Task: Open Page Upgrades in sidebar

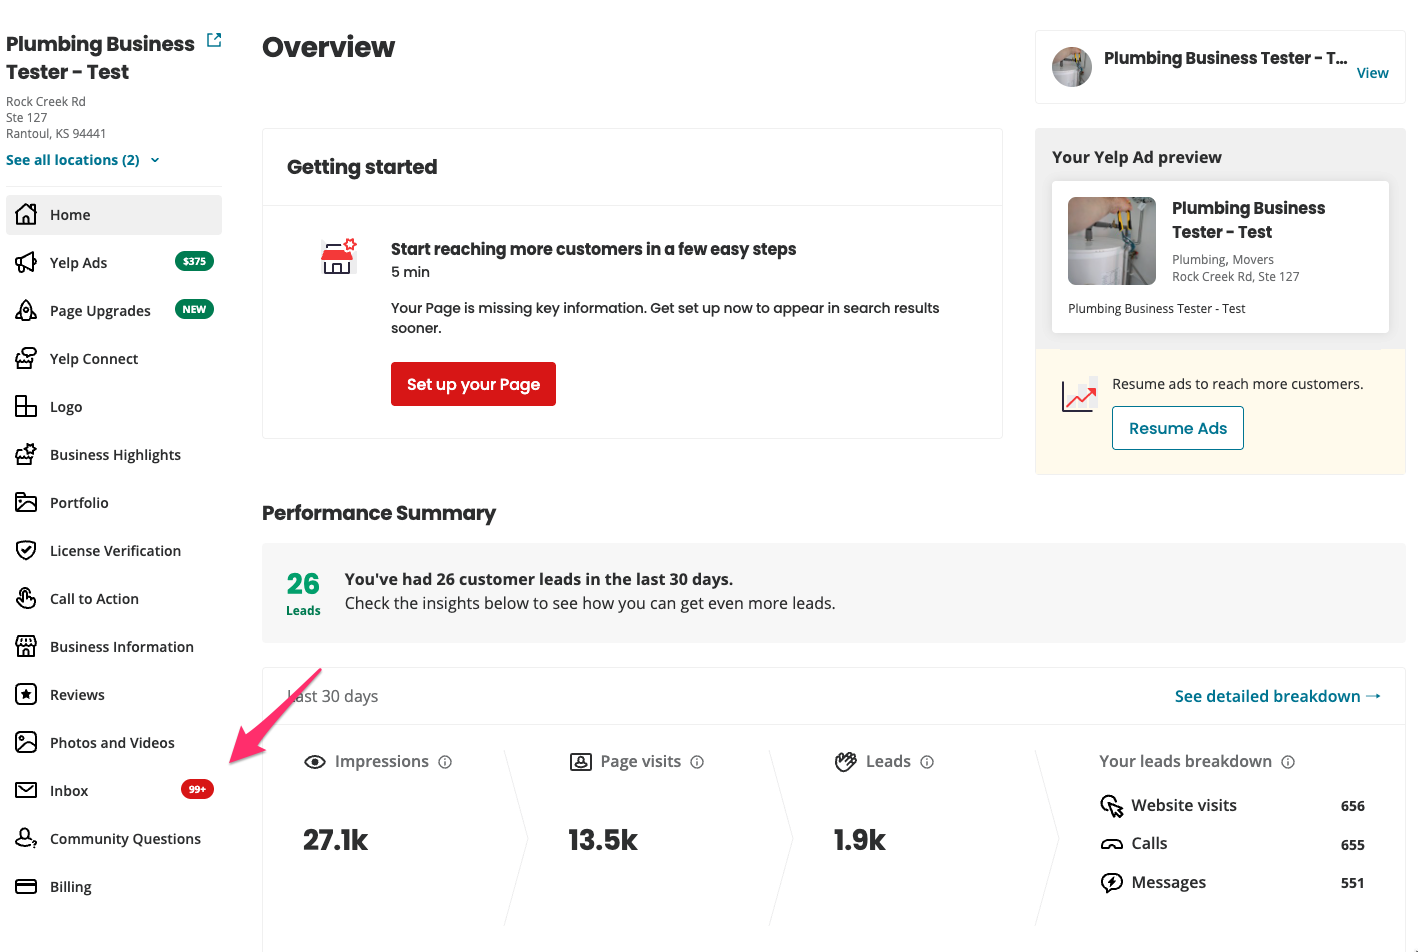Action: coord(114,311)
